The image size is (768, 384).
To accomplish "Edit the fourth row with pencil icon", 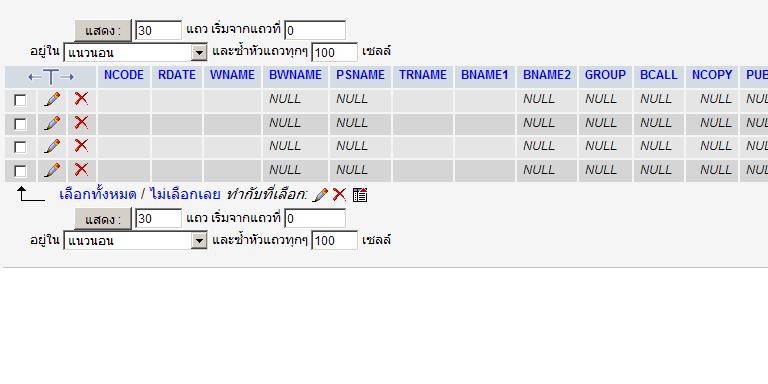I will pos(52,170).
